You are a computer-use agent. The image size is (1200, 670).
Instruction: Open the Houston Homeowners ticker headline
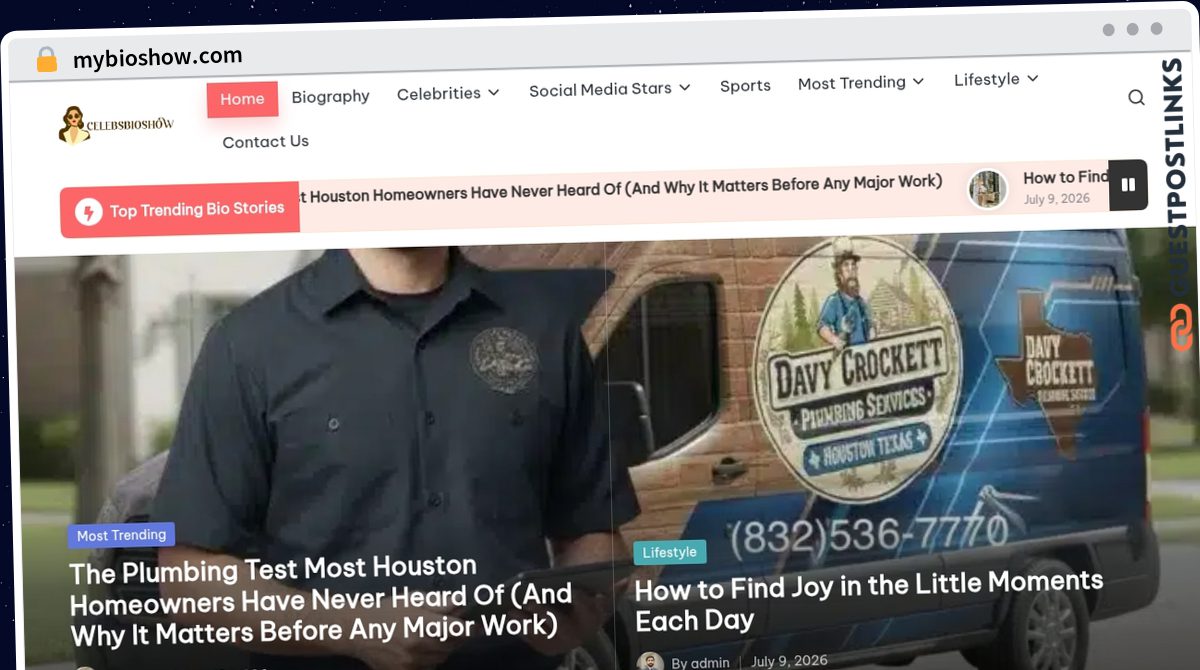click(x=622, y=188)
